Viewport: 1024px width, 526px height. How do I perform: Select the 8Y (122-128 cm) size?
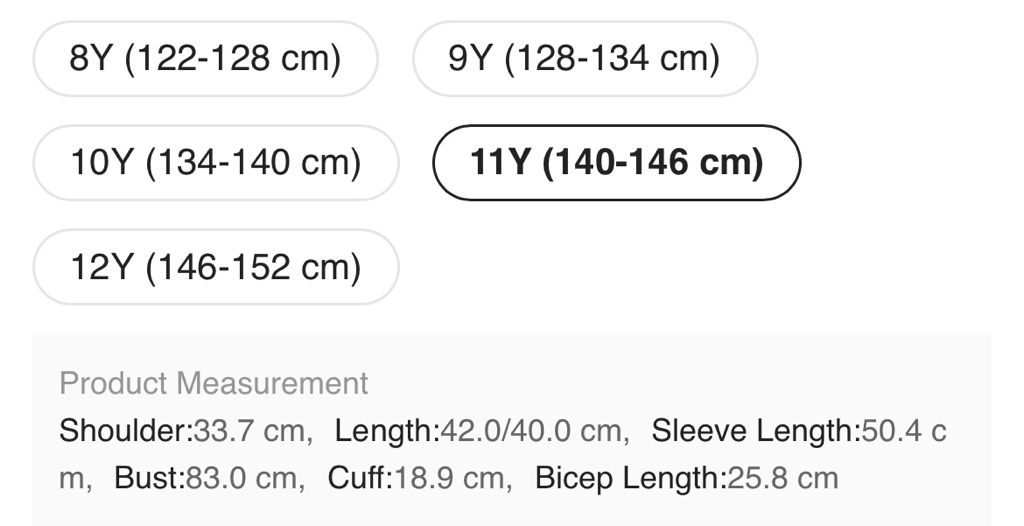(x=205, y=59)
